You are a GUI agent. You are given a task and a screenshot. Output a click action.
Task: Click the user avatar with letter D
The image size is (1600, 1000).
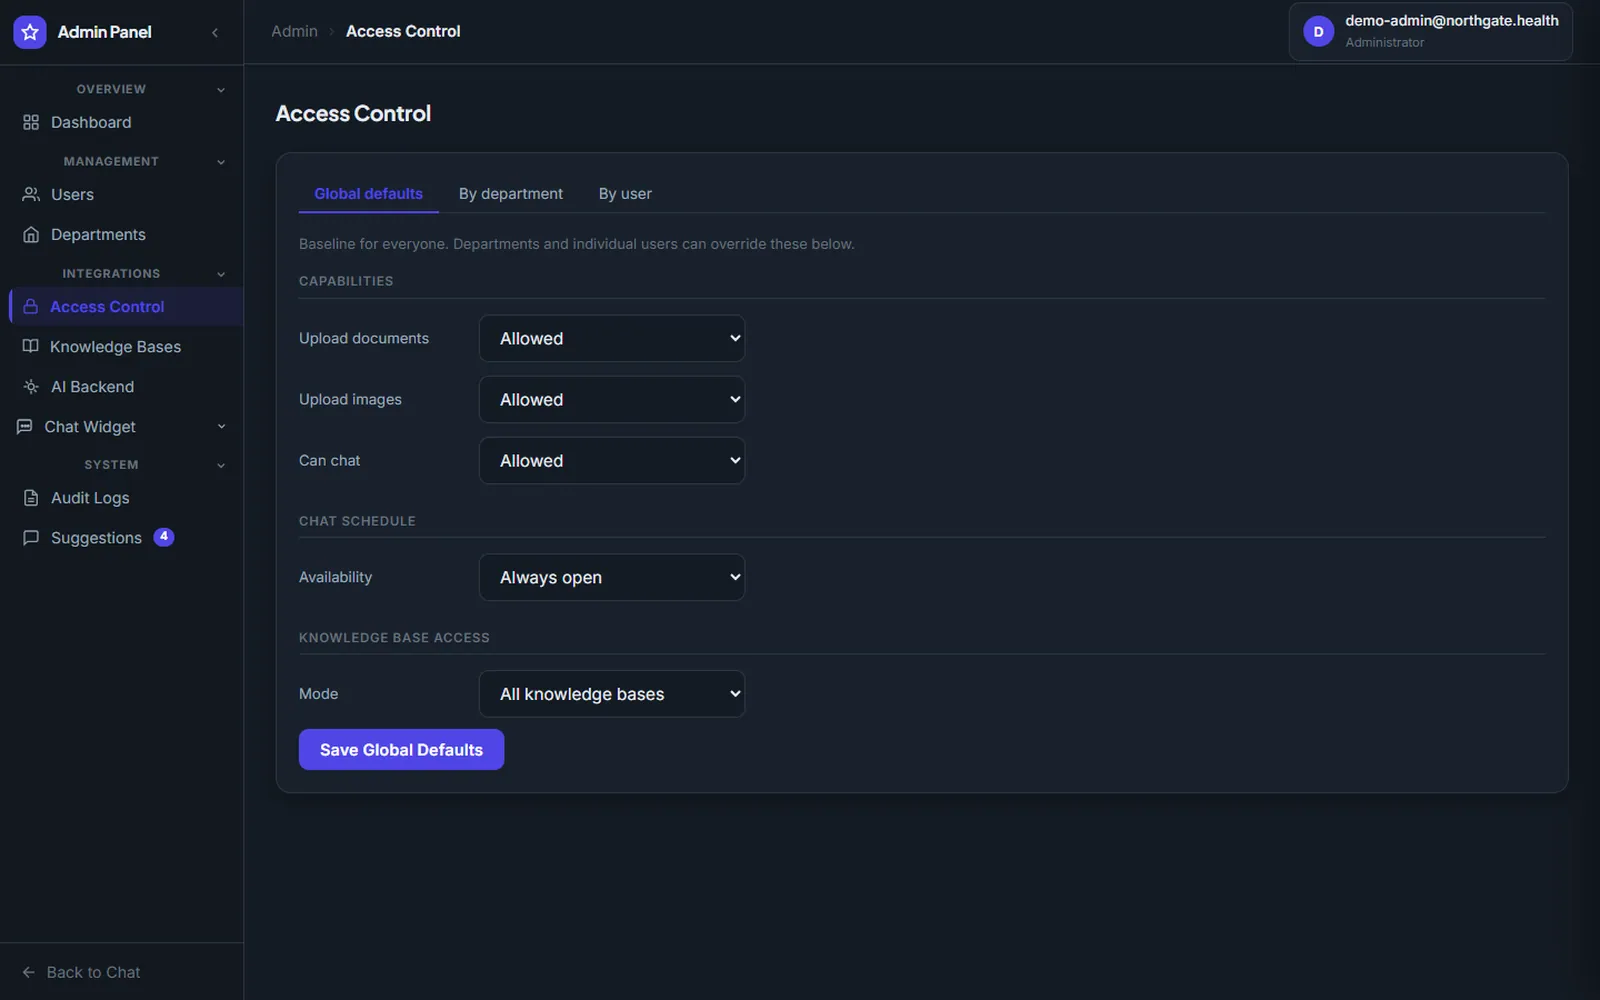pos(1318,32)
